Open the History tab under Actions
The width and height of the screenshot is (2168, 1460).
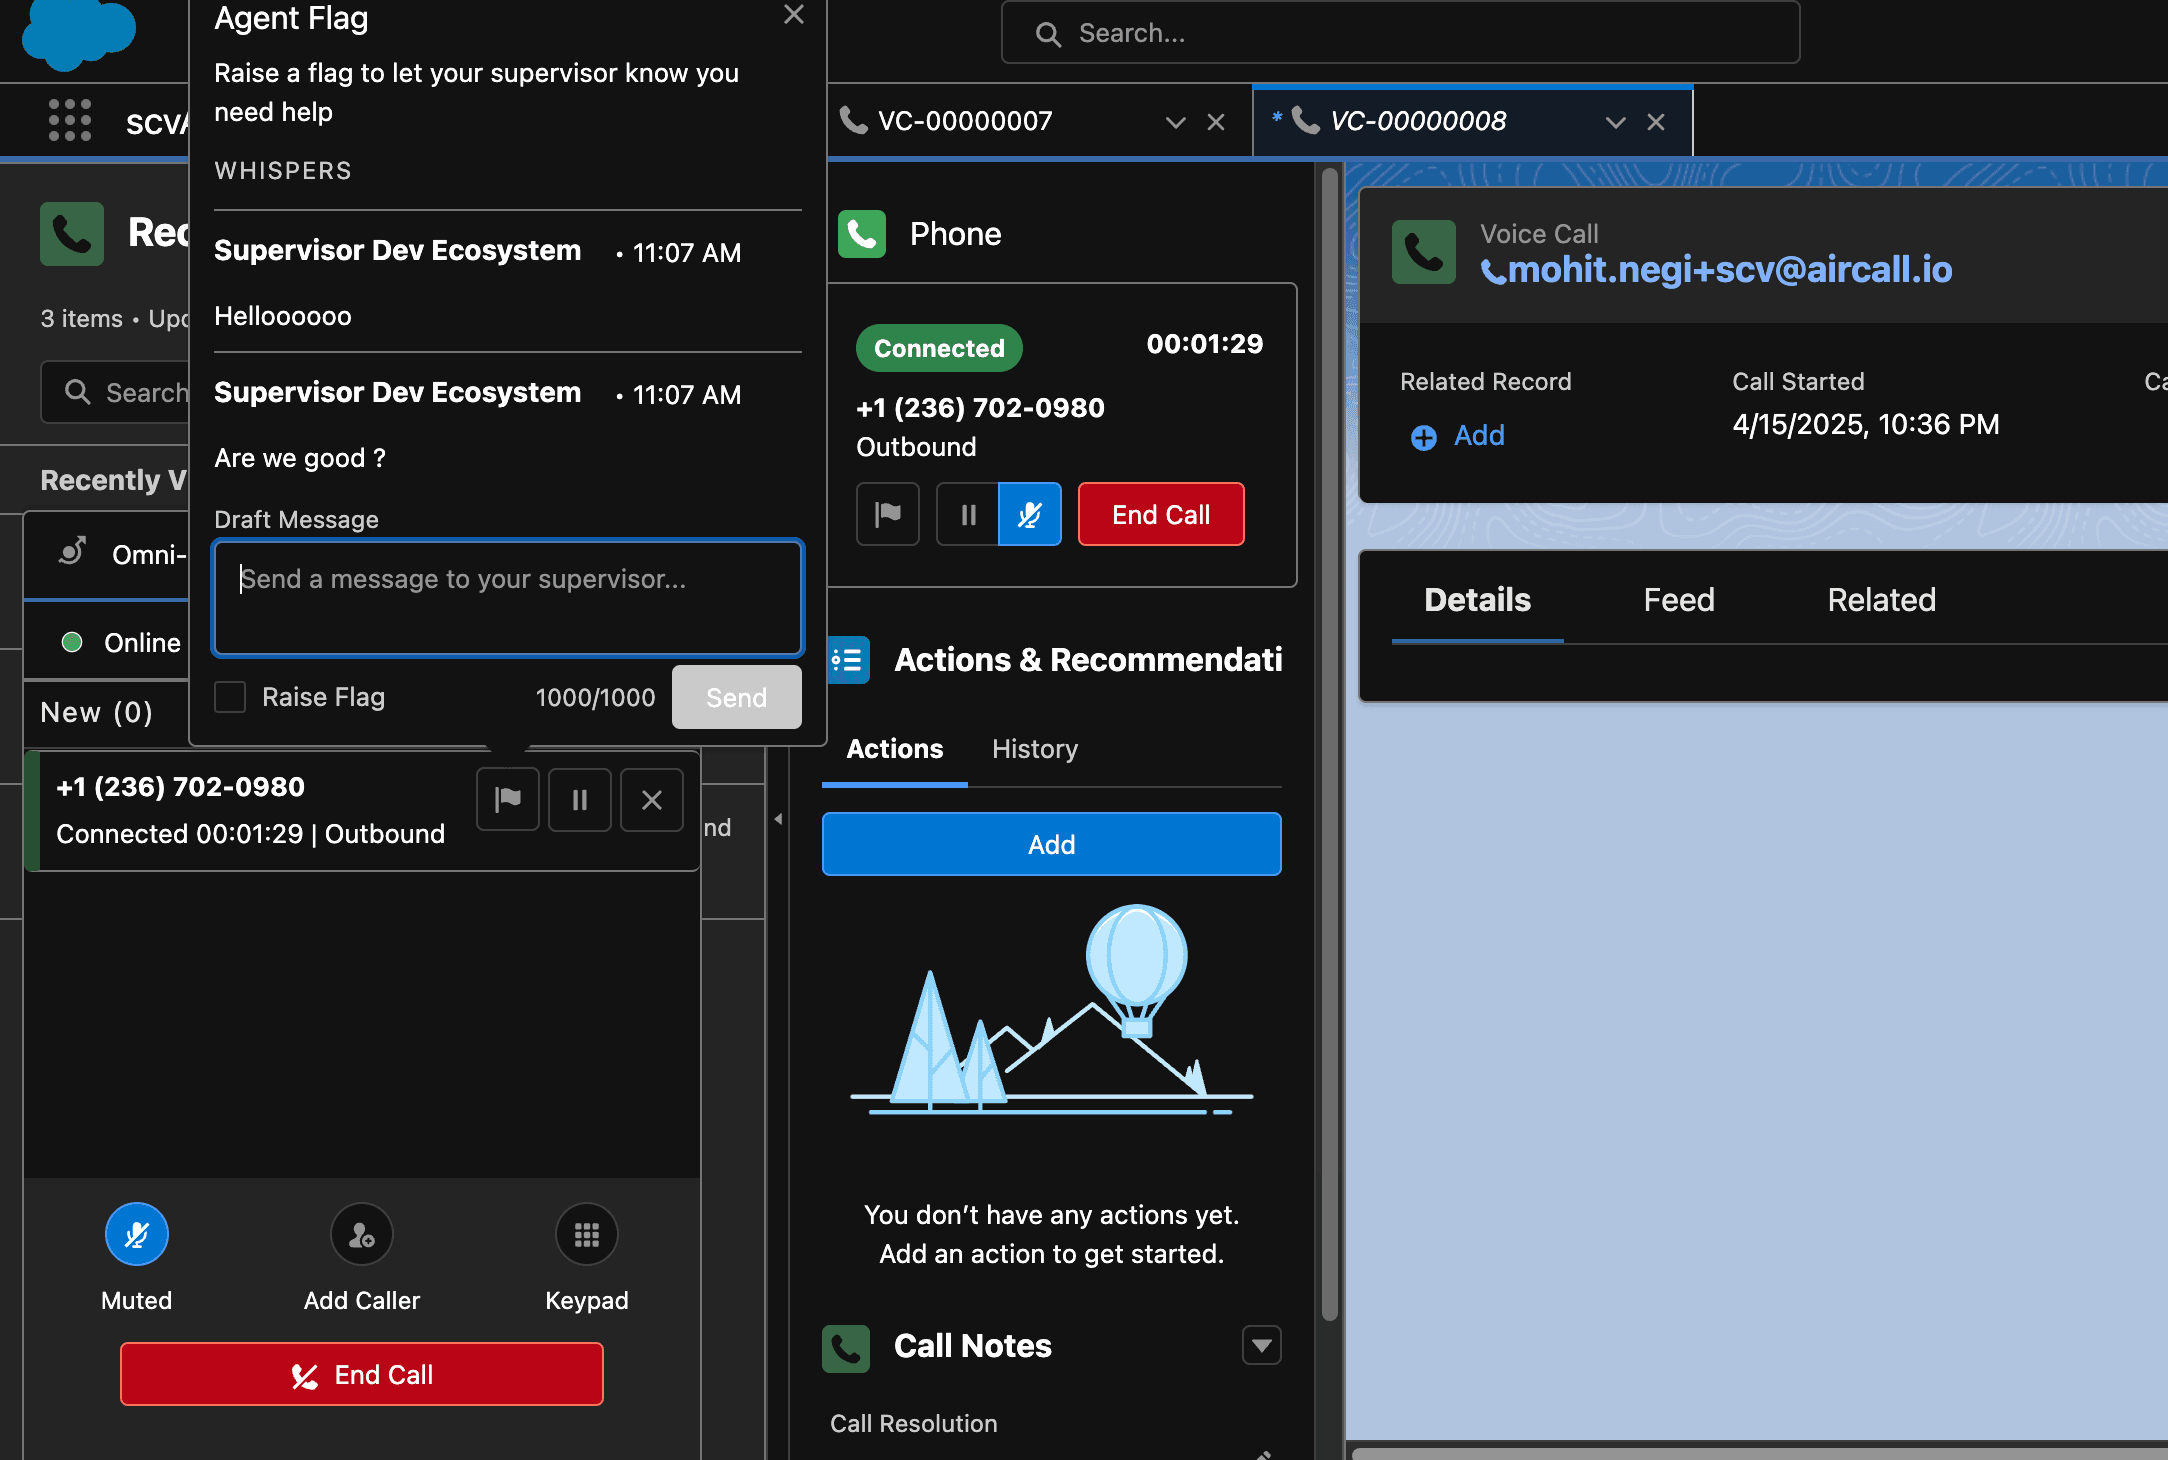pyautogui.click(x=1035, y=749)
